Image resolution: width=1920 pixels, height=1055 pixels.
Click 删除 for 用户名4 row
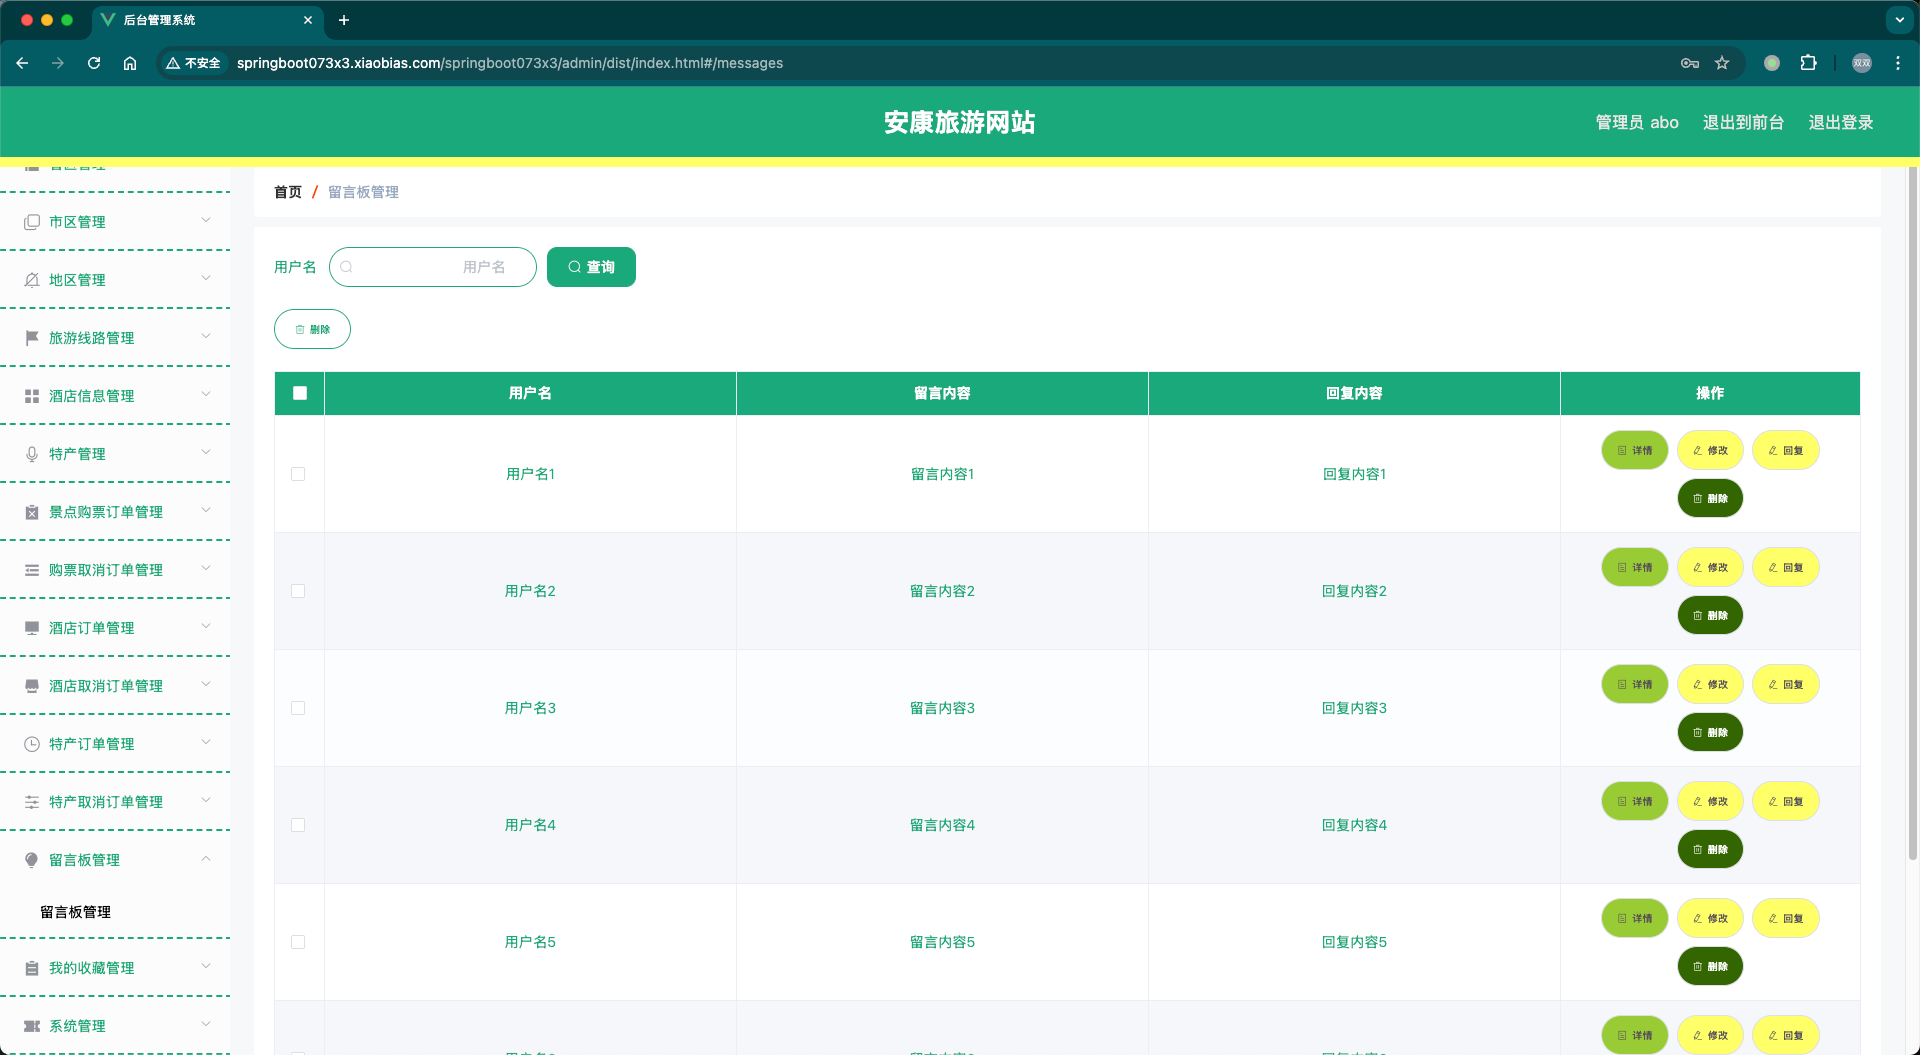click(1710, 850)
